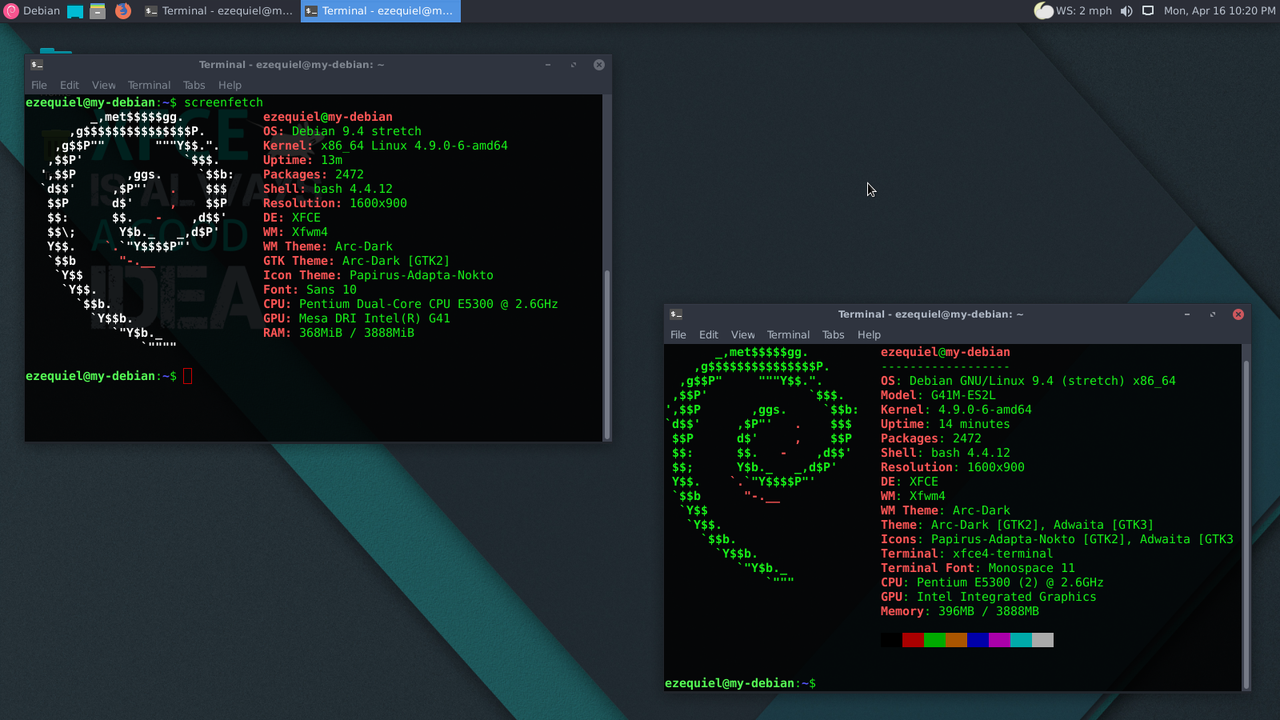Open View menu in the screenfetch terminal
The image size is (1280, 720).
103,85
